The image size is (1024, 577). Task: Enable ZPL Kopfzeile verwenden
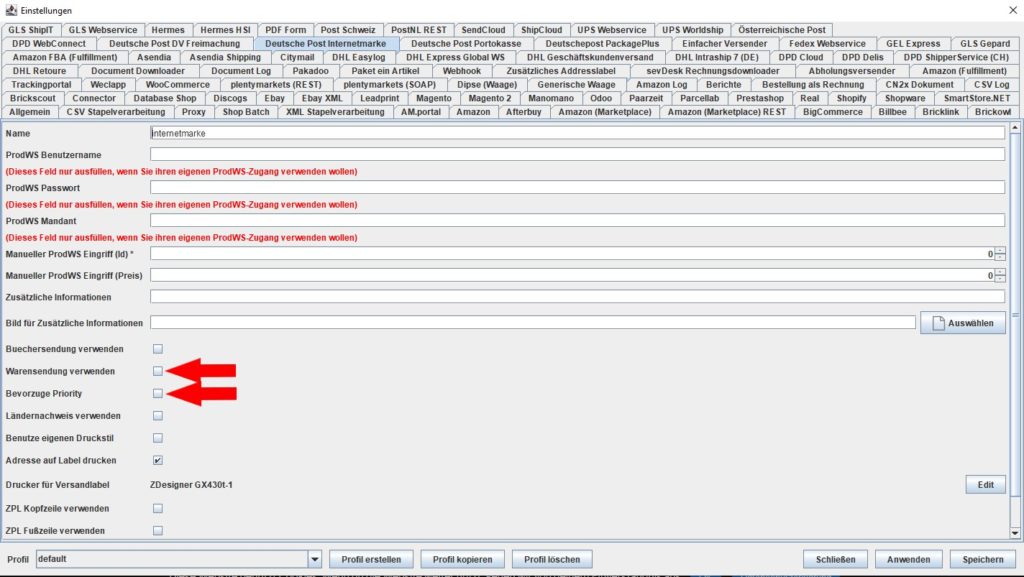pyautogui.click(x=158, y=508)
